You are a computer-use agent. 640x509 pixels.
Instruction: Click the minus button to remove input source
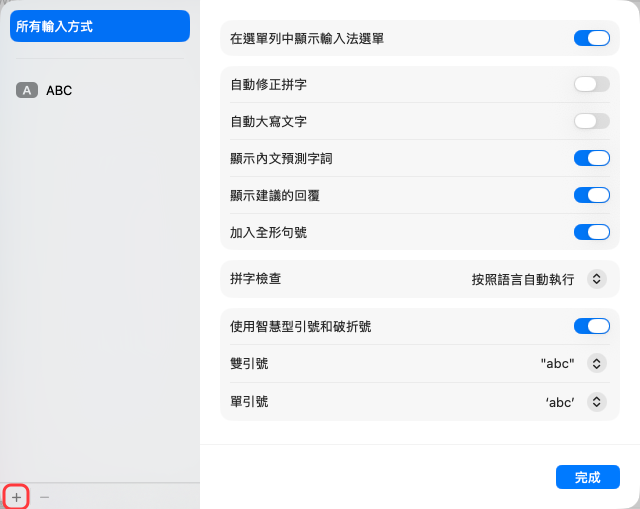click(x=44, y=497)
